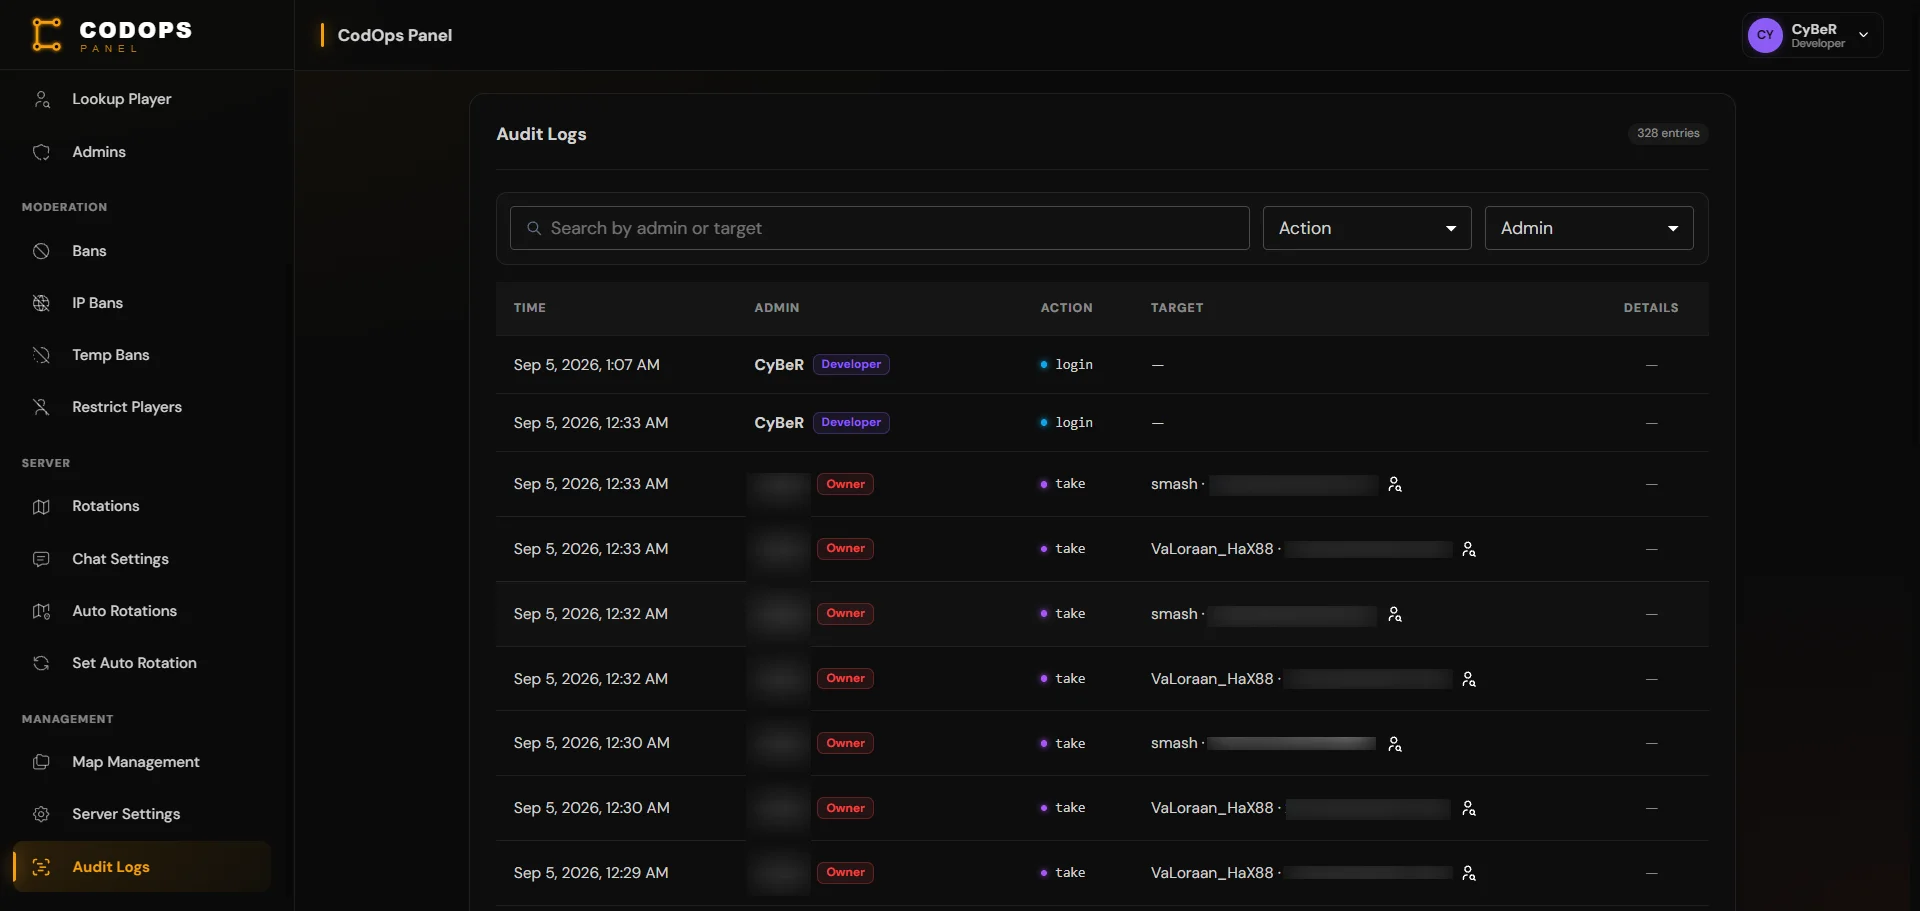Click the Sep 5, 2026, 12:29 AM timestamp
The height and width of the screenshot is (911, 1920).
[591, 873]
